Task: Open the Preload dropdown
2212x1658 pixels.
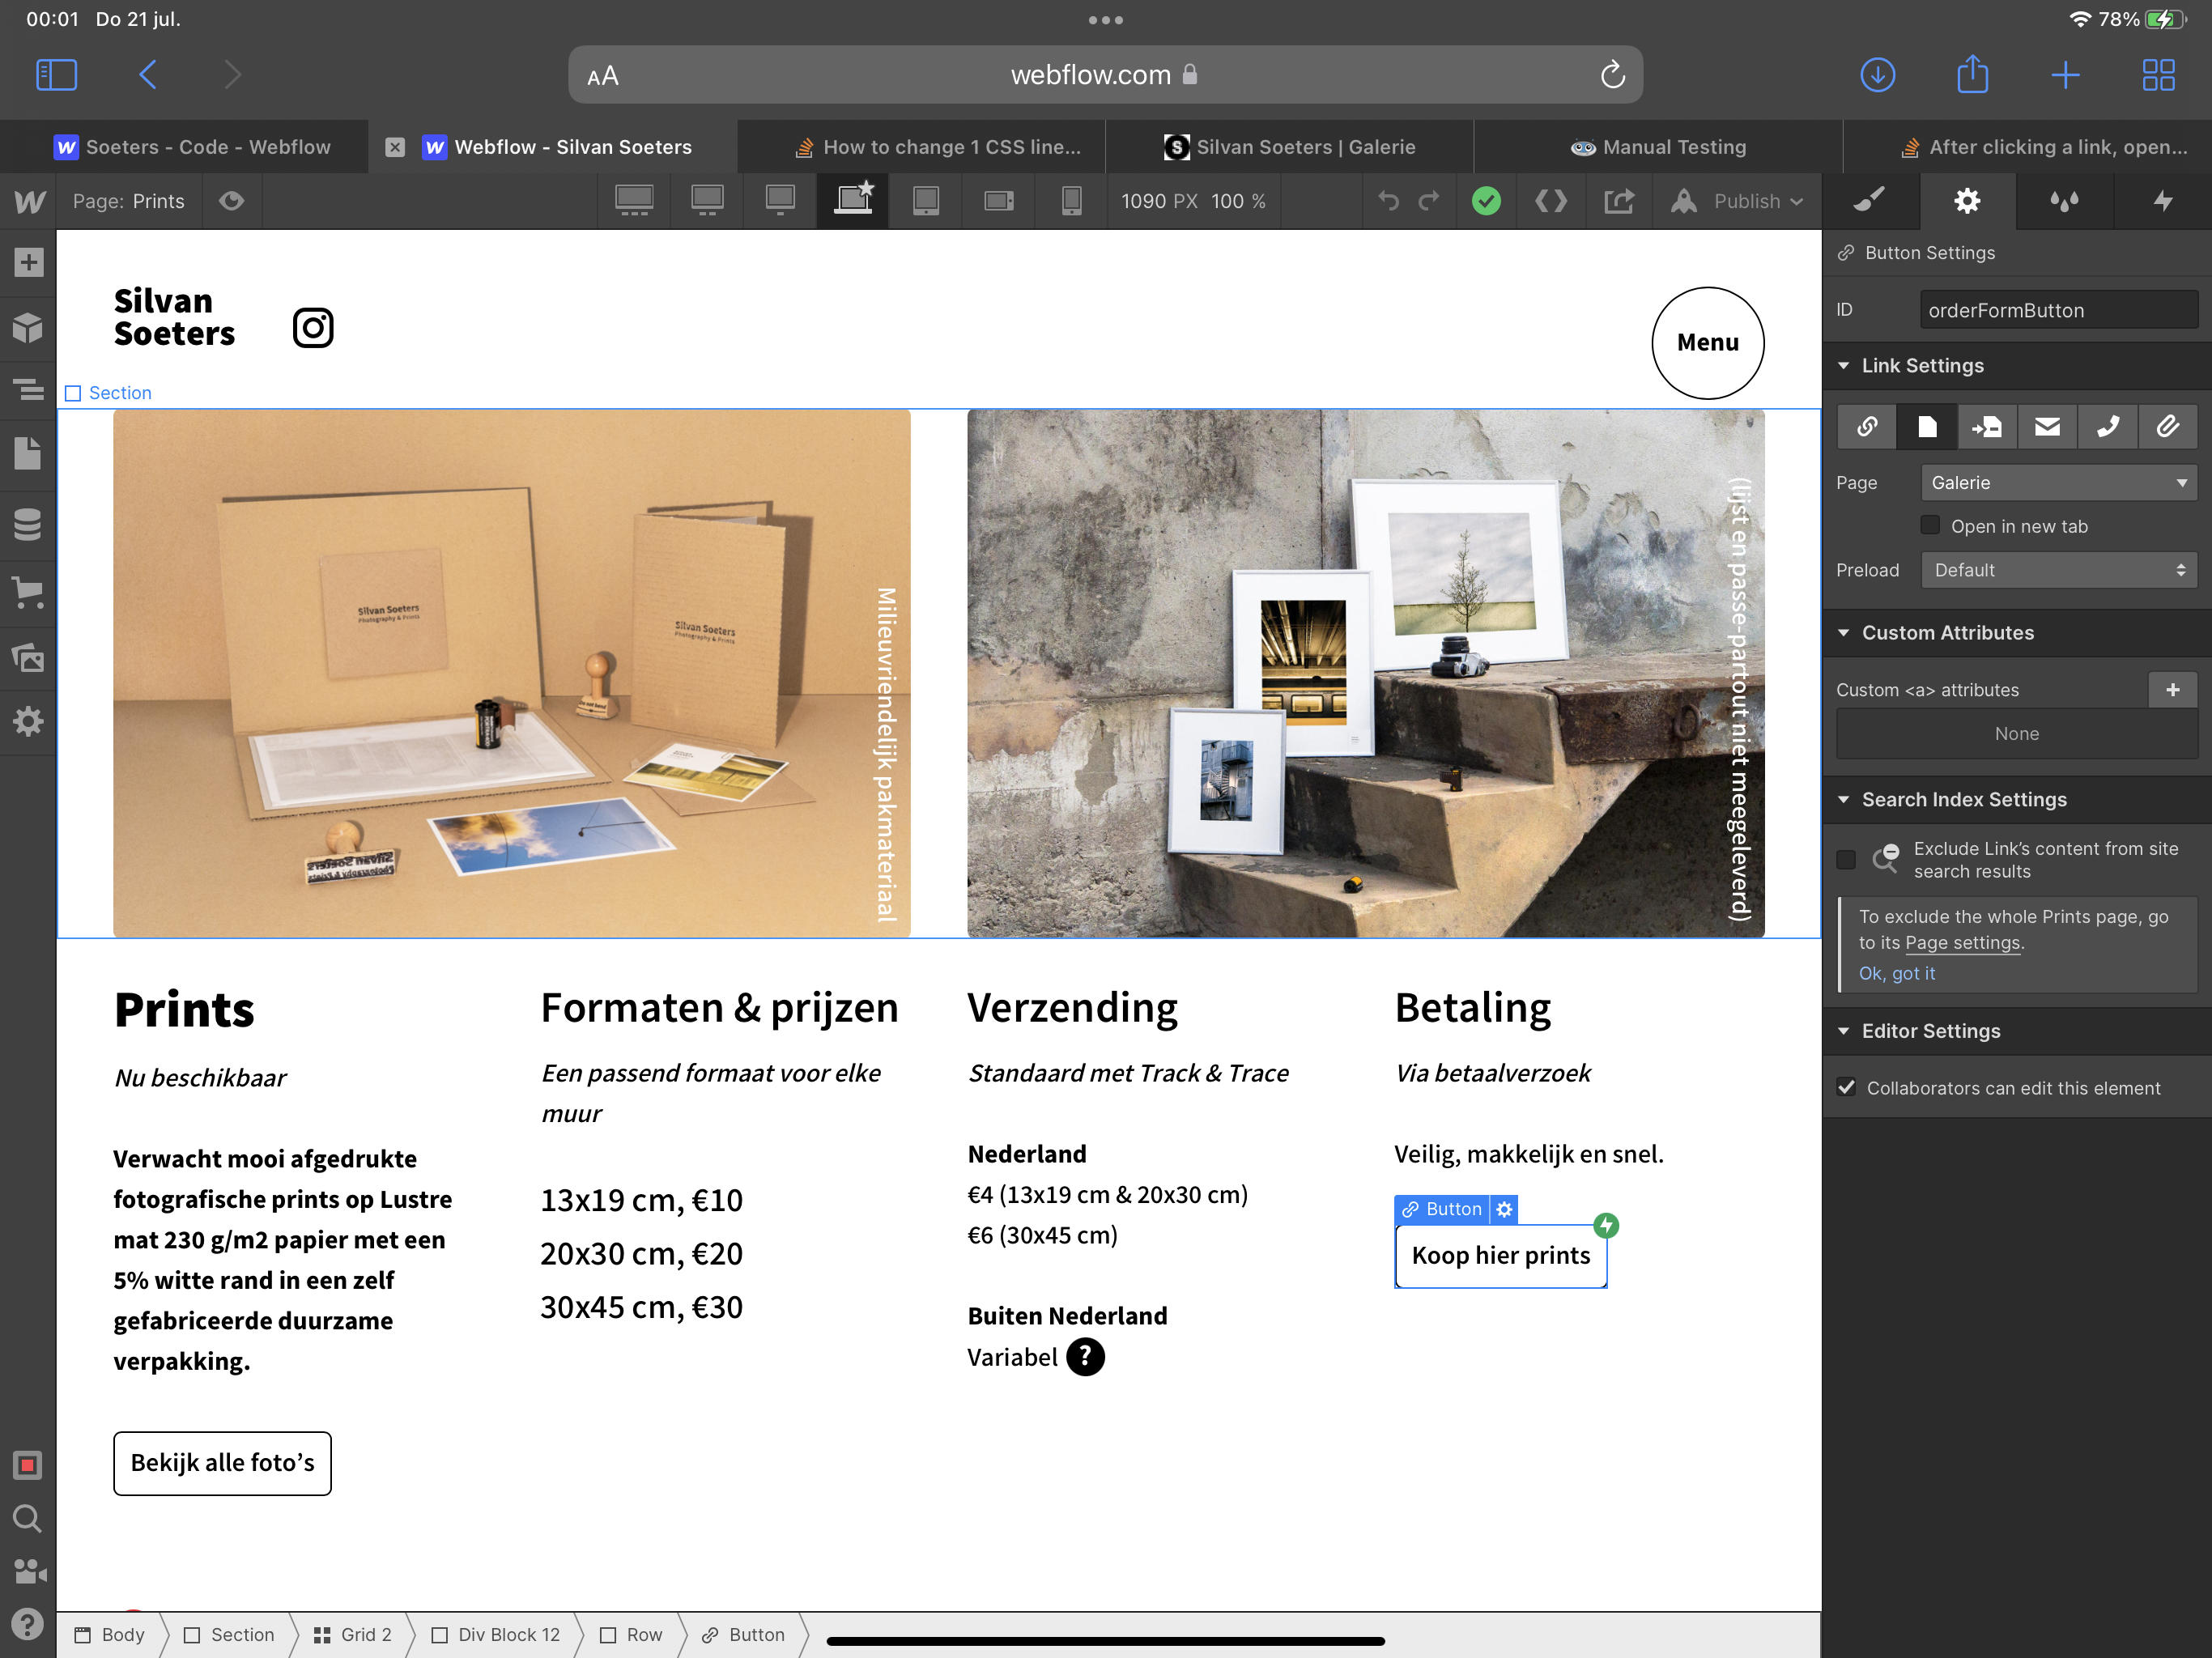Action: pyautogui.click(x=2059, y=570)
